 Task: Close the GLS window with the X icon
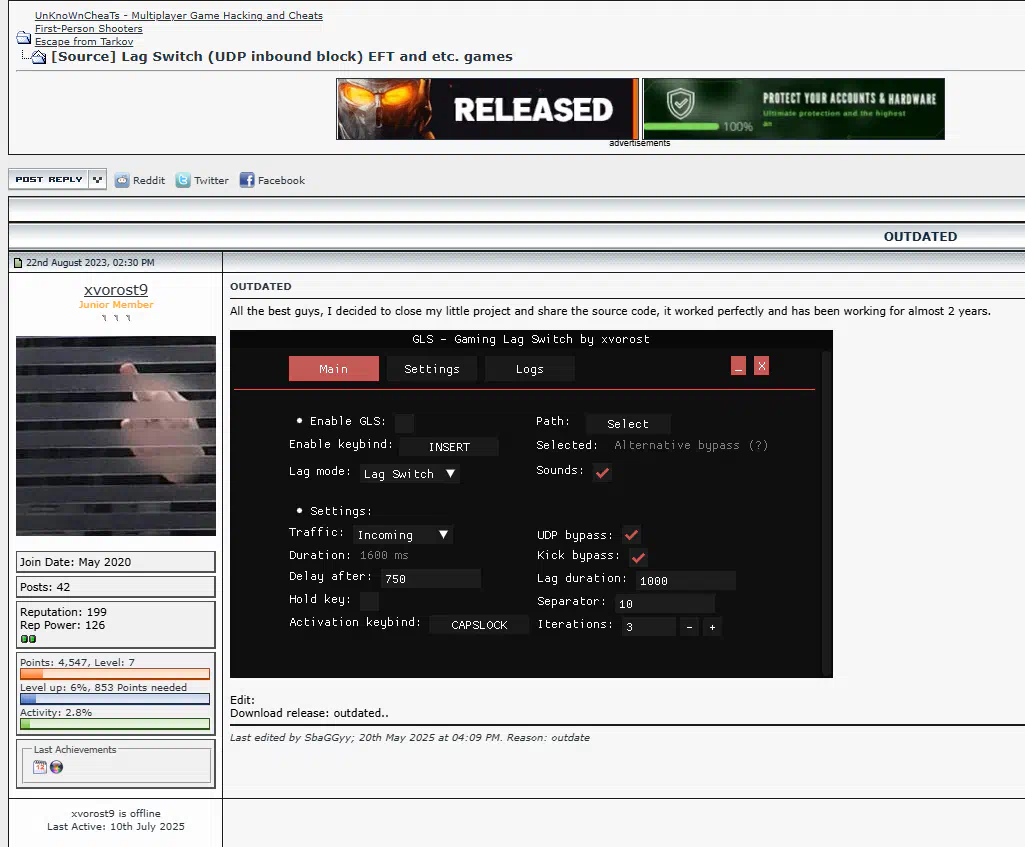point(762,366)
